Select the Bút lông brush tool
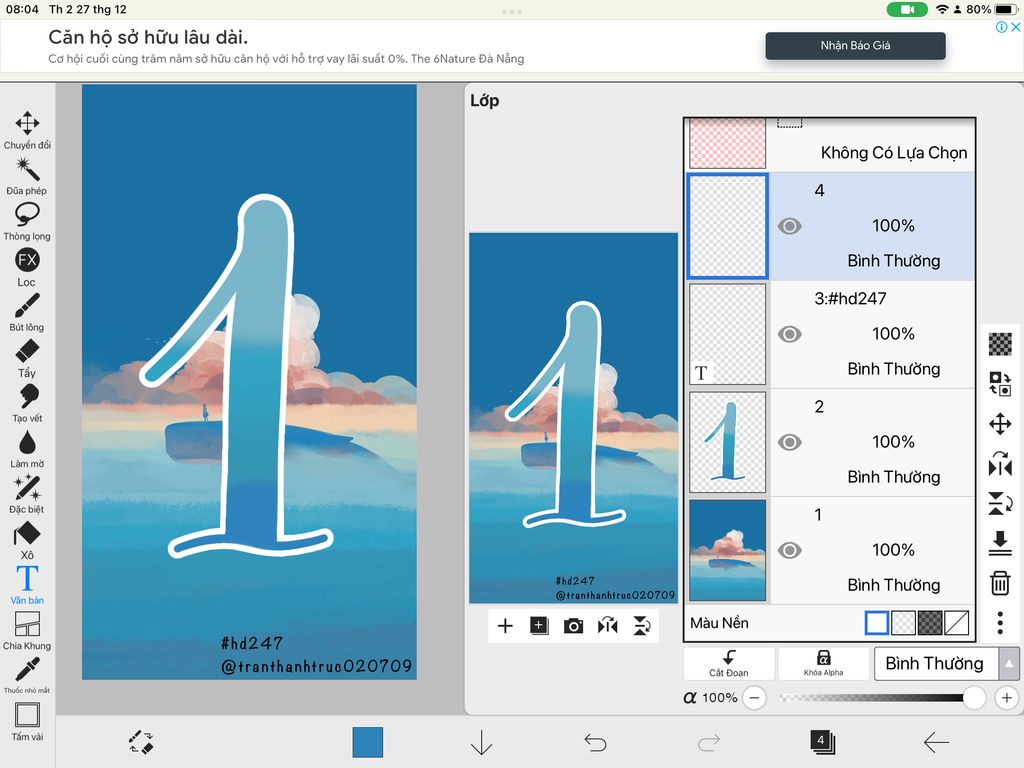Screen dimensions: 1024x768 click(27, 312)
